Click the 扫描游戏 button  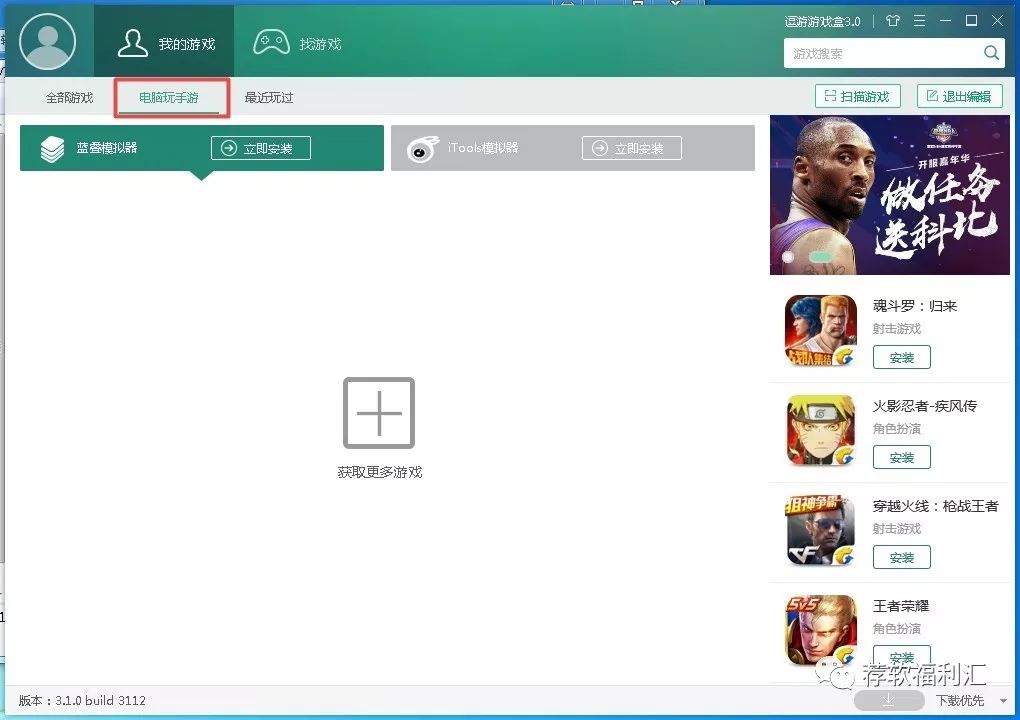(857, 96)
